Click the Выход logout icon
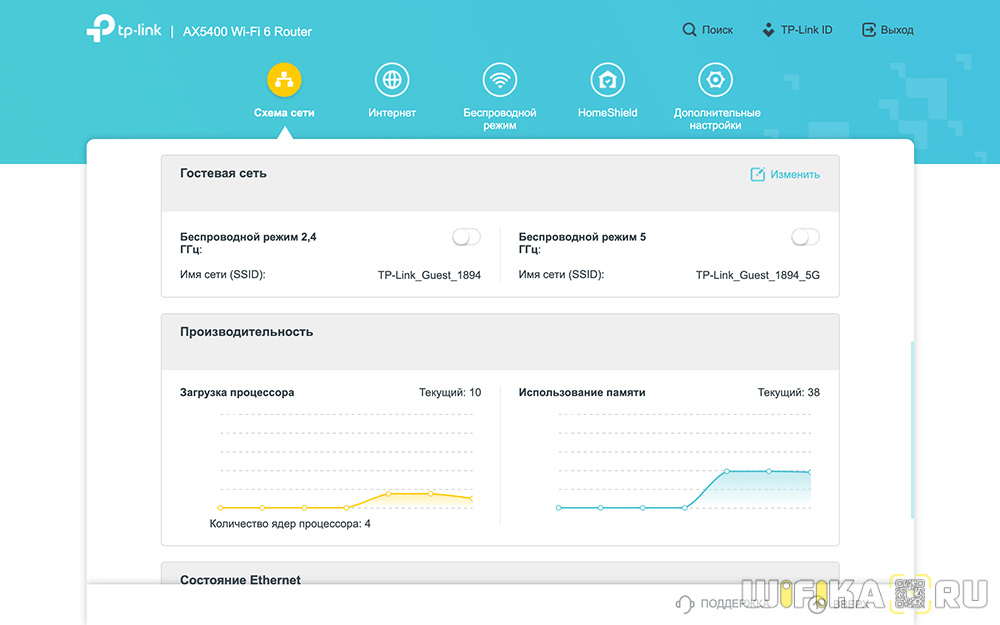The height and width of the screenshot is (625, 1000). click(x=869, y=30)
